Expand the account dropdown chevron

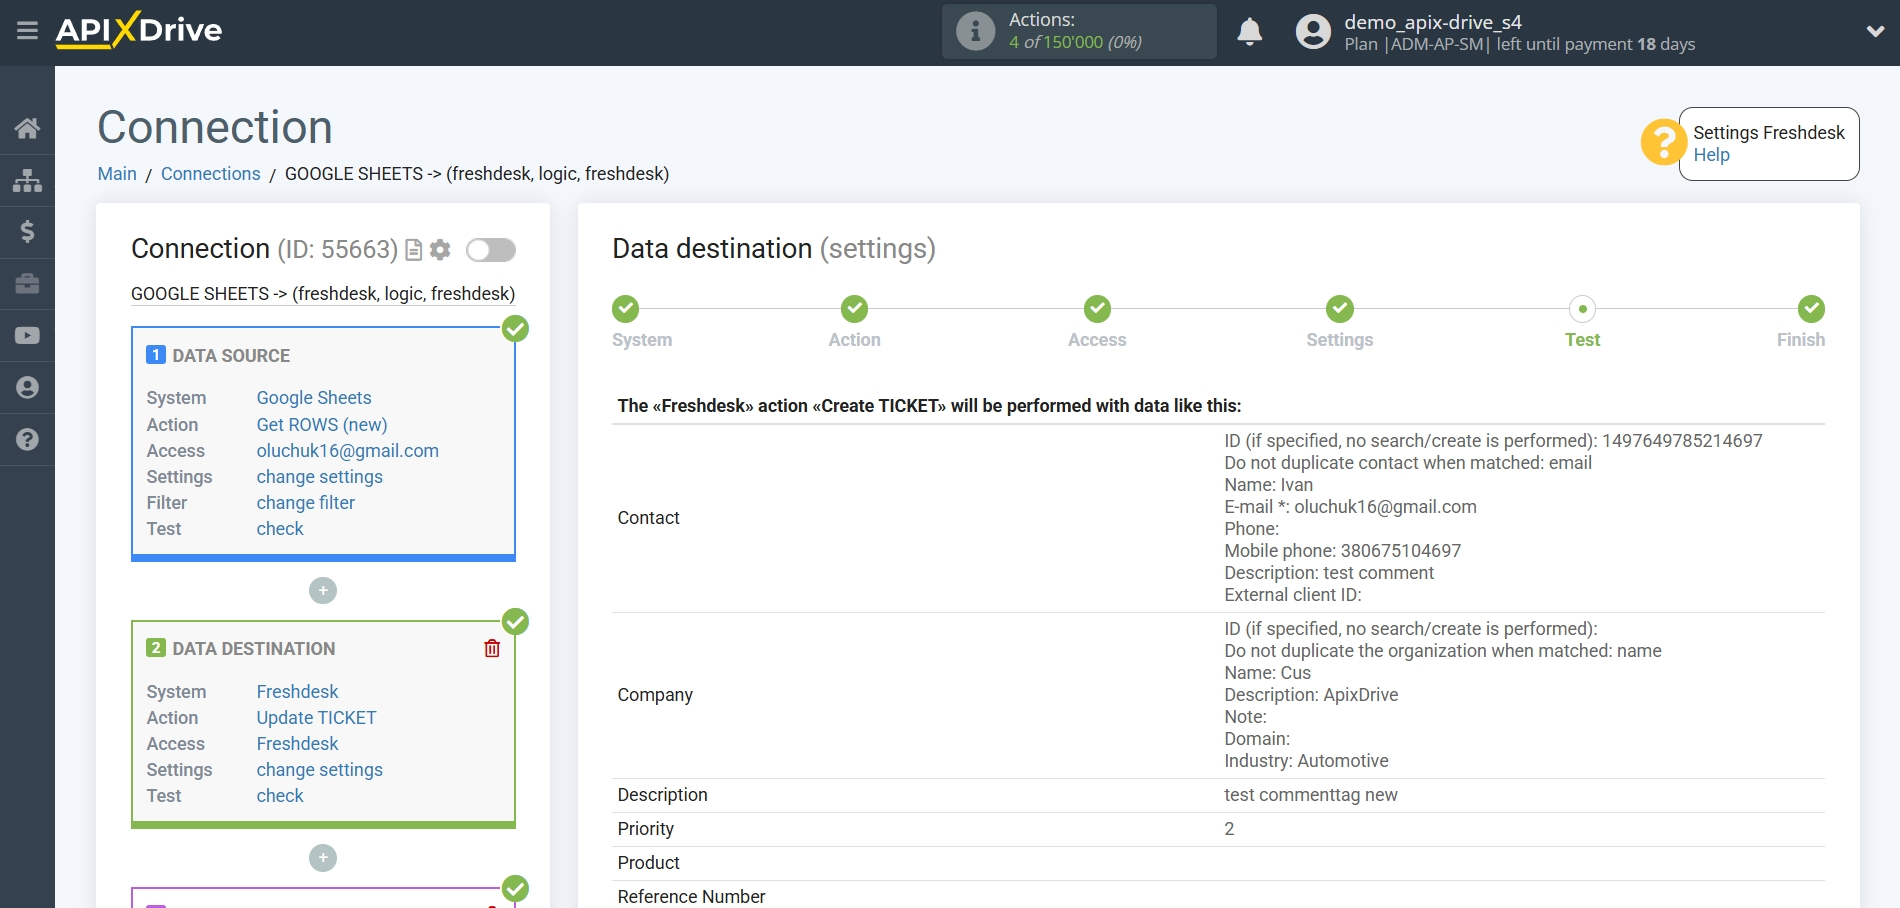coord(1875,32)
